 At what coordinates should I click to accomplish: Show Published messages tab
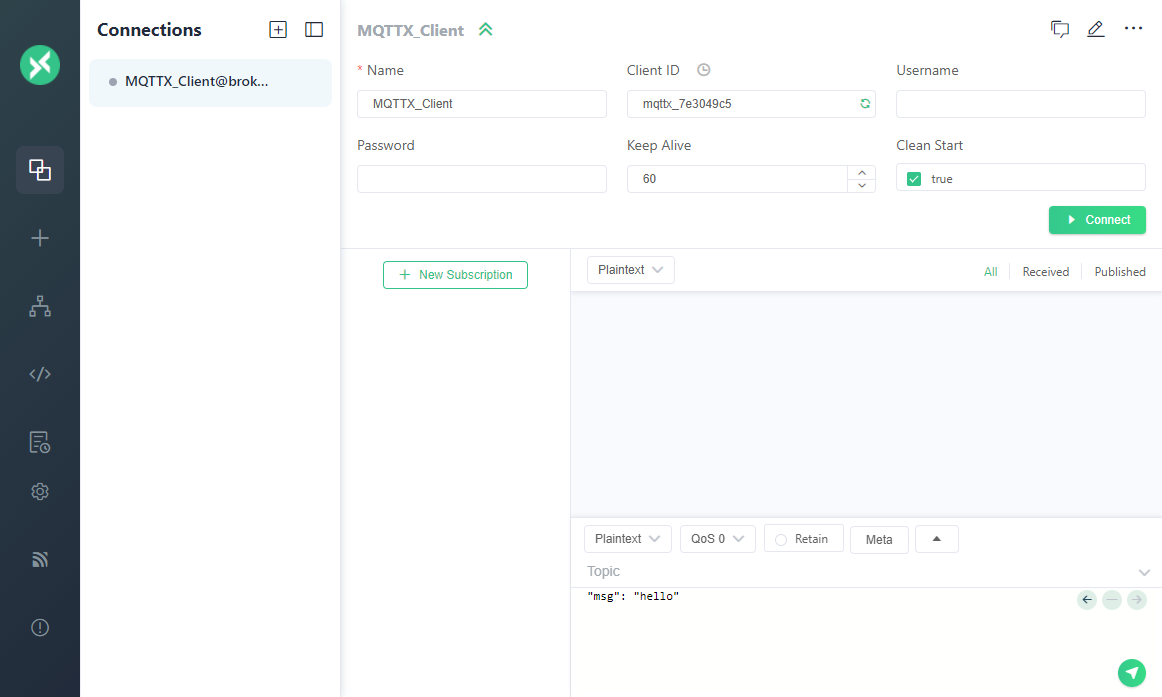[x=1120, y=272]
